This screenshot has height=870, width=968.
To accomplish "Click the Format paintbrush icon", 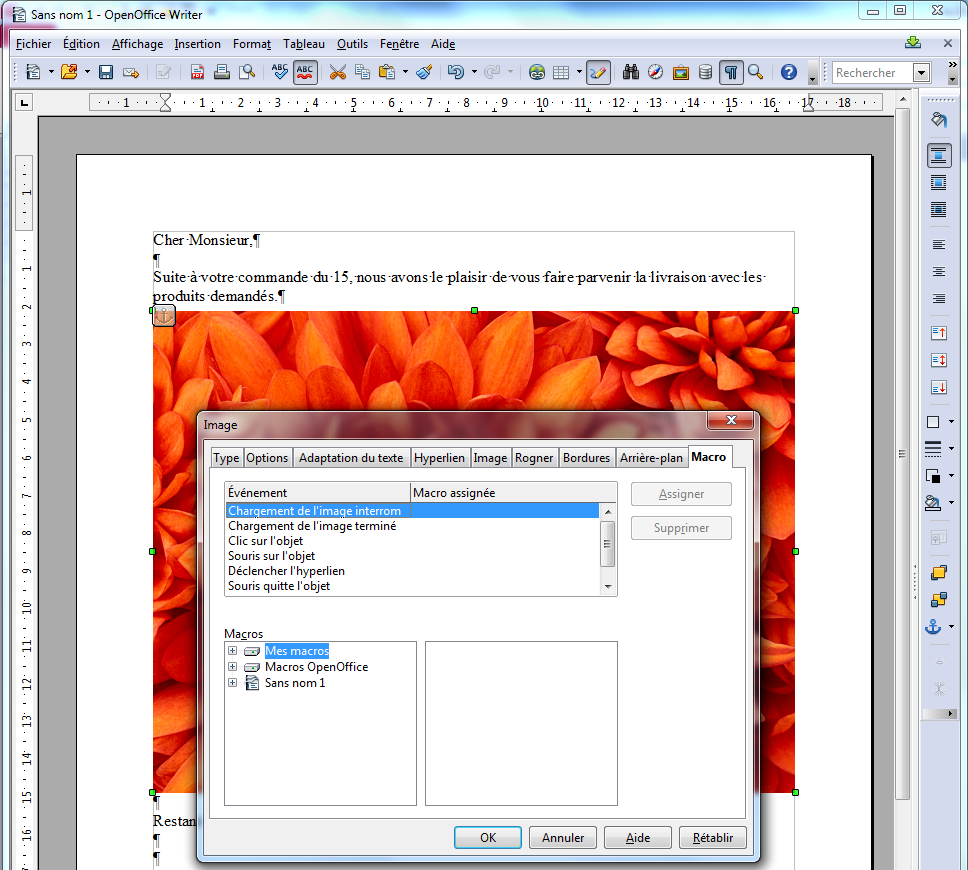I will (424, 72).
